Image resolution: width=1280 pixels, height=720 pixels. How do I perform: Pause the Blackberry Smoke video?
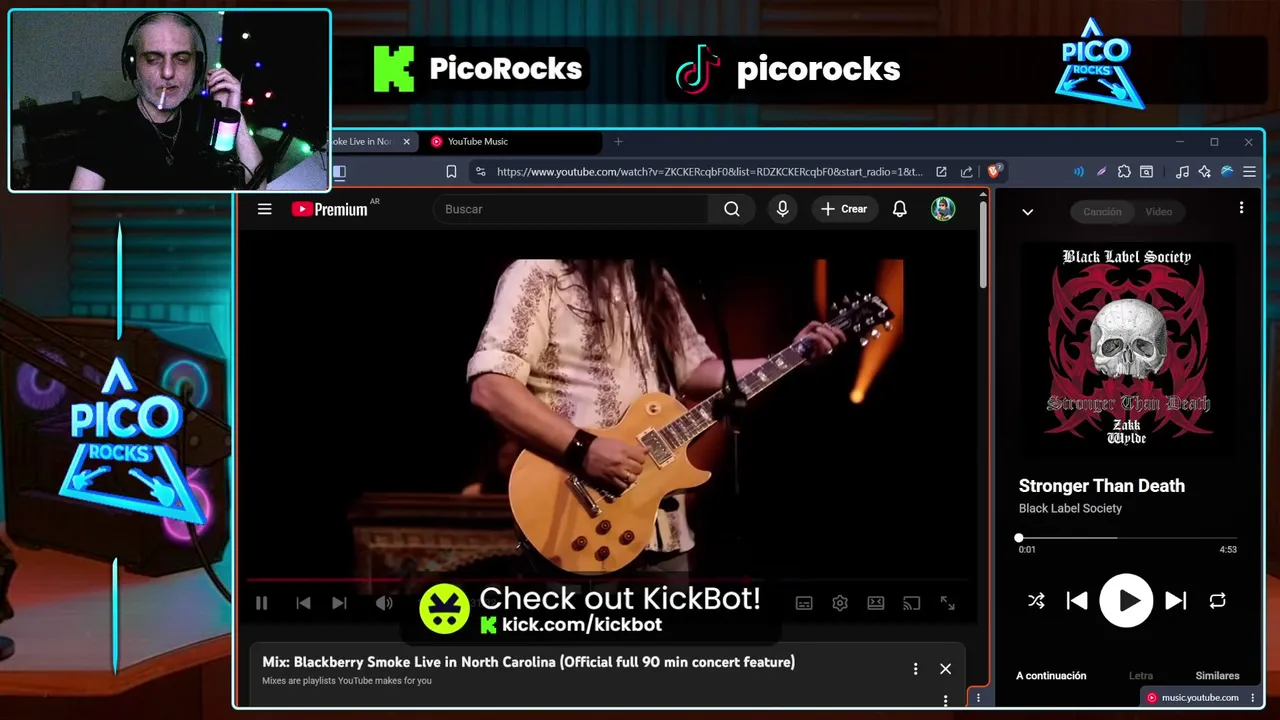pyautogui.click(x=262, y=603)
